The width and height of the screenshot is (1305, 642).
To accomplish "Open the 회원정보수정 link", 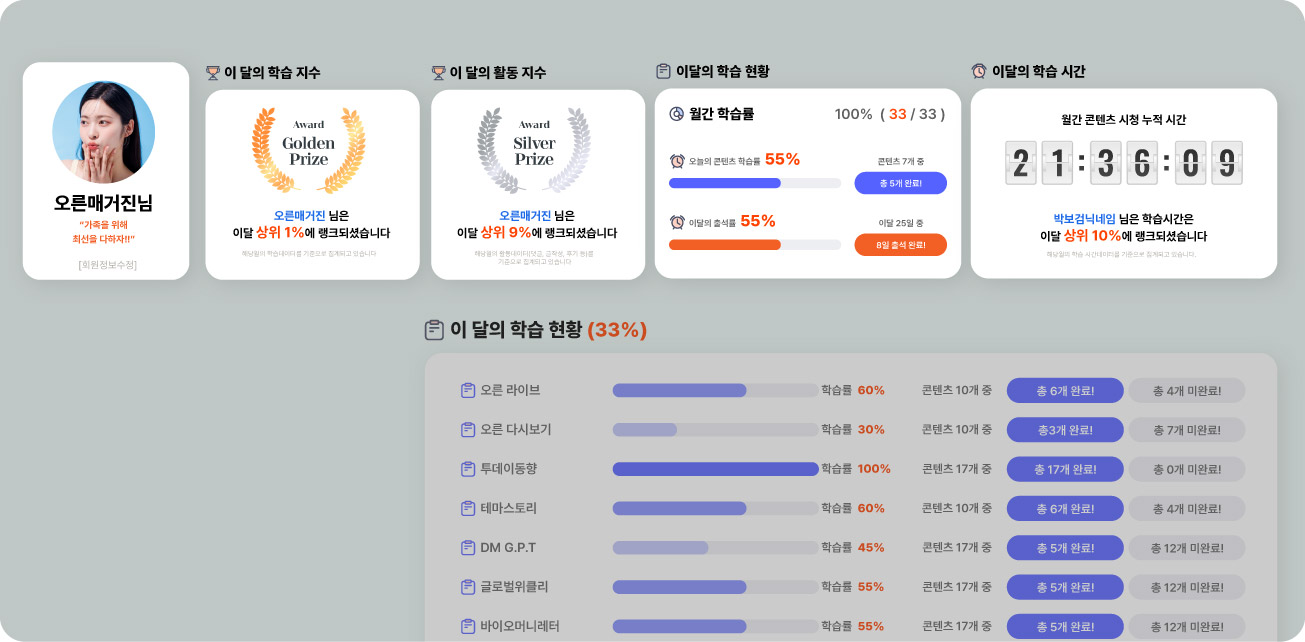I will coord(106,265).
